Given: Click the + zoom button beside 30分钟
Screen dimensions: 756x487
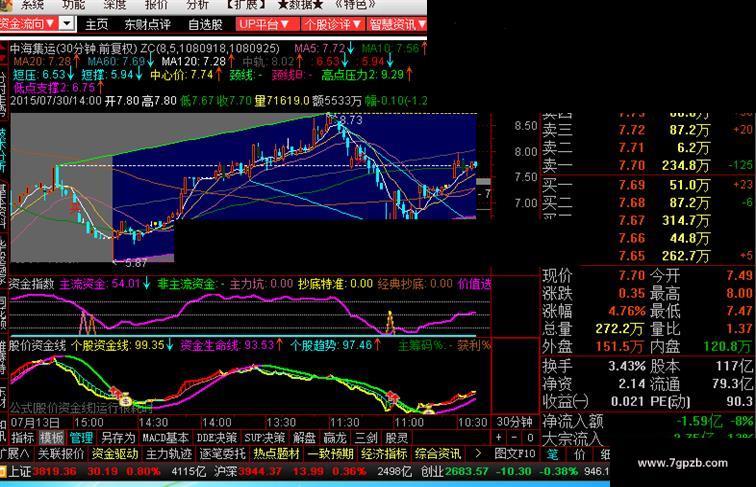Looking at the screenshot, I should [x=499, y=437].
